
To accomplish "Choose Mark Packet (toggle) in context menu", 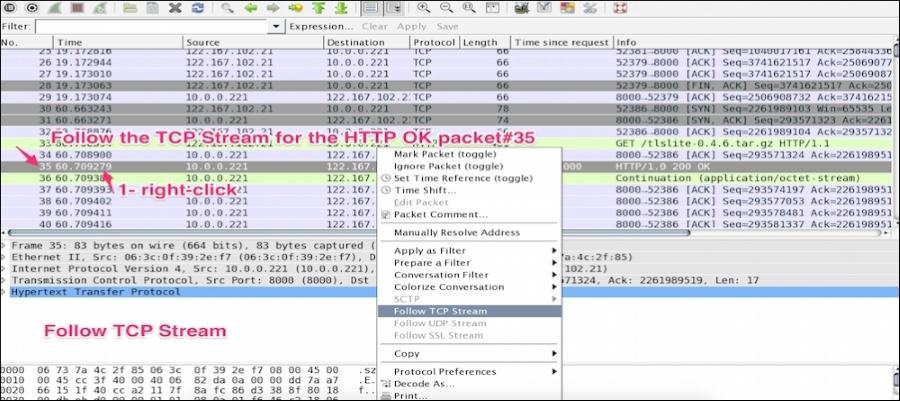I will tap(469, 154).
